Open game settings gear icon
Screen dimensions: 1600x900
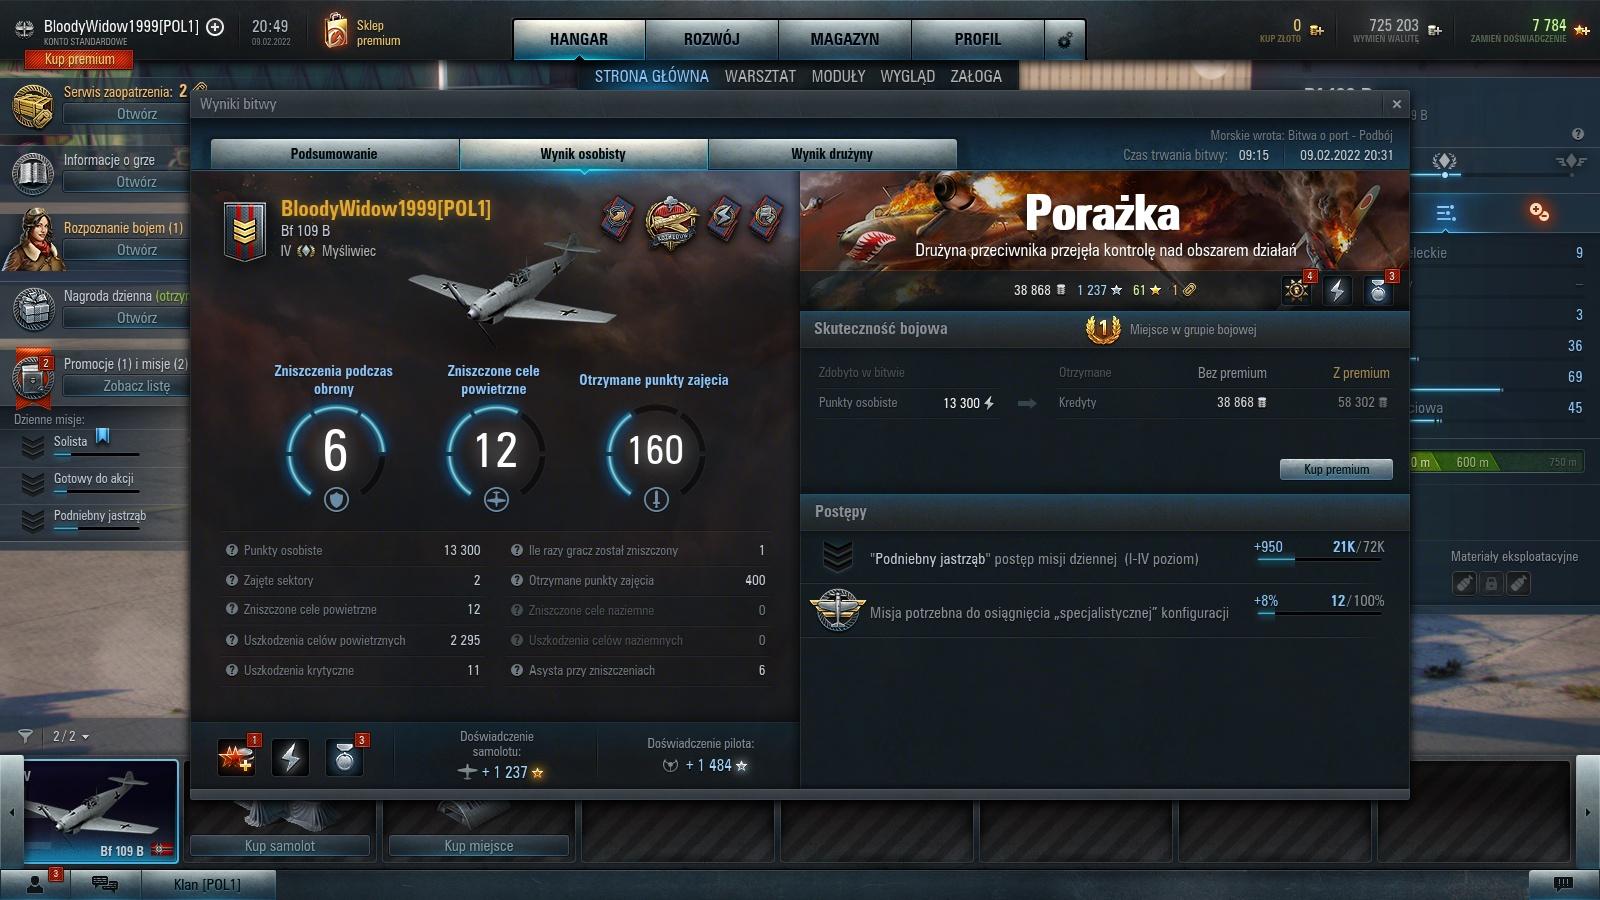[x=1065, y=40]
